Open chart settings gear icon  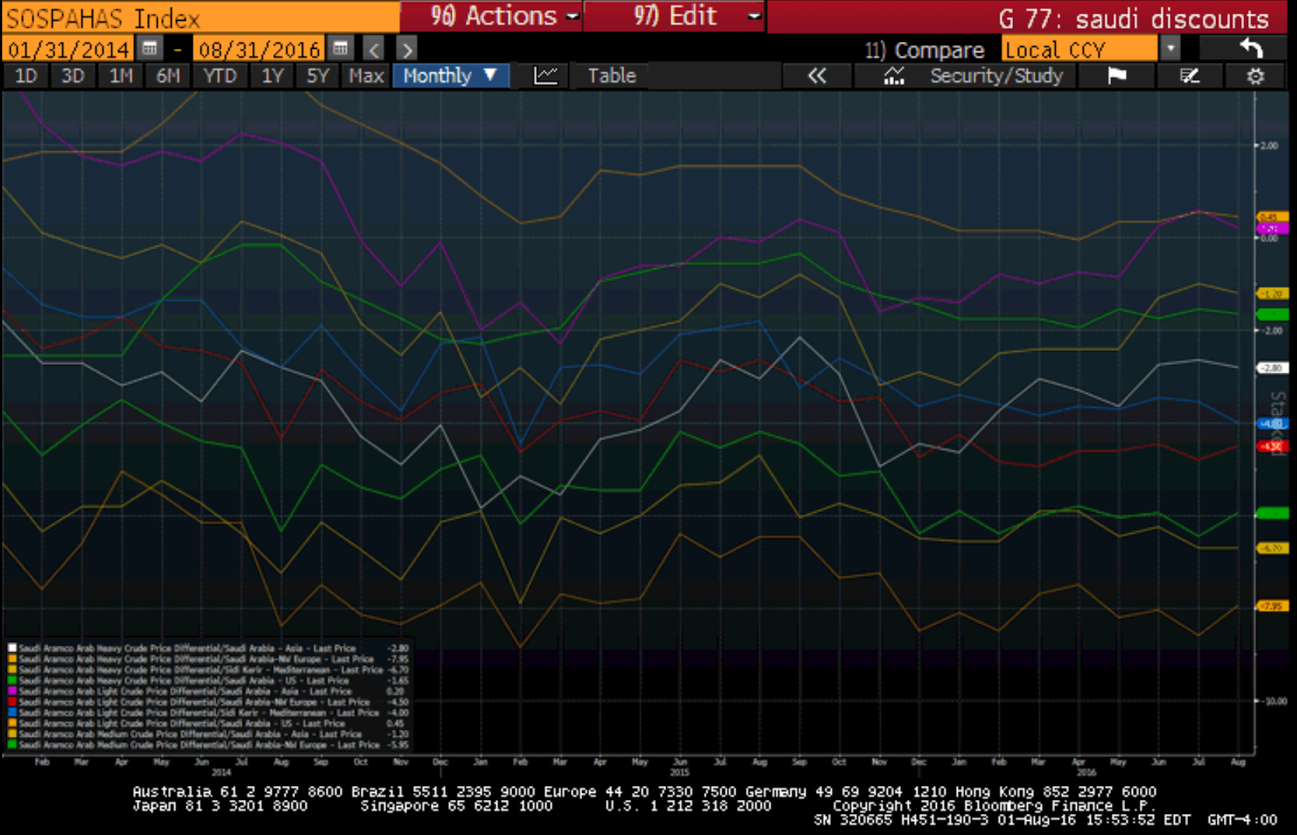[x=1255, y=76]
